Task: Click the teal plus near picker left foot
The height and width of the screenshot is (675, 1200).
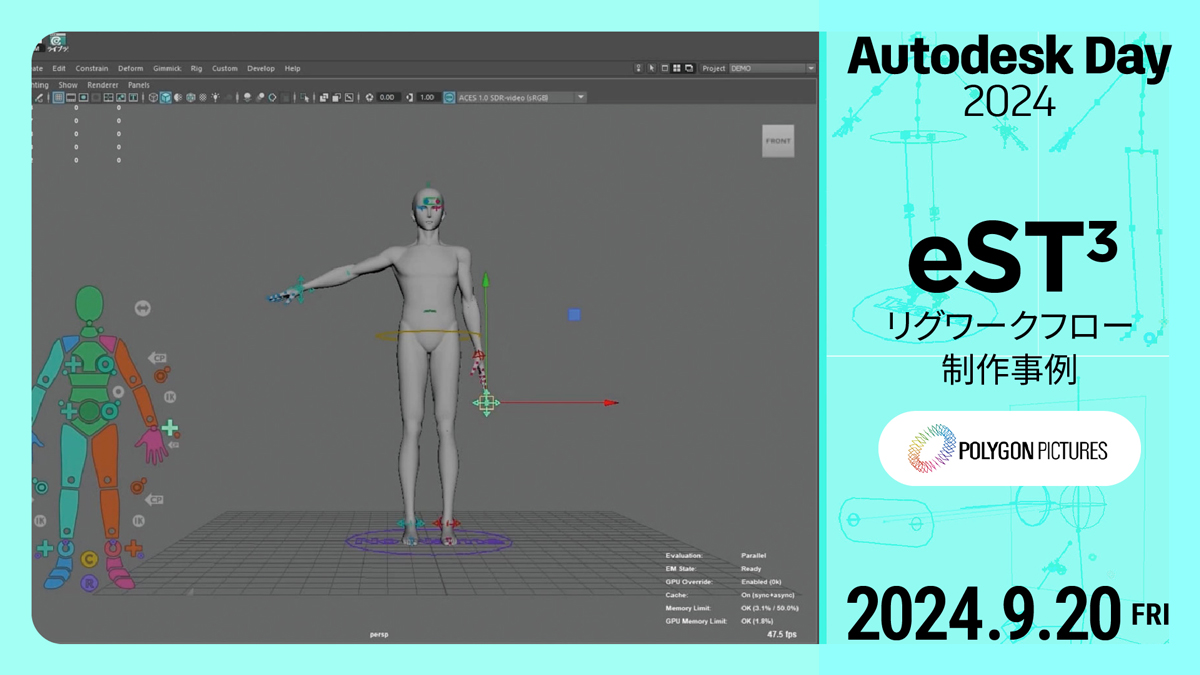Action: click(45, 548)
